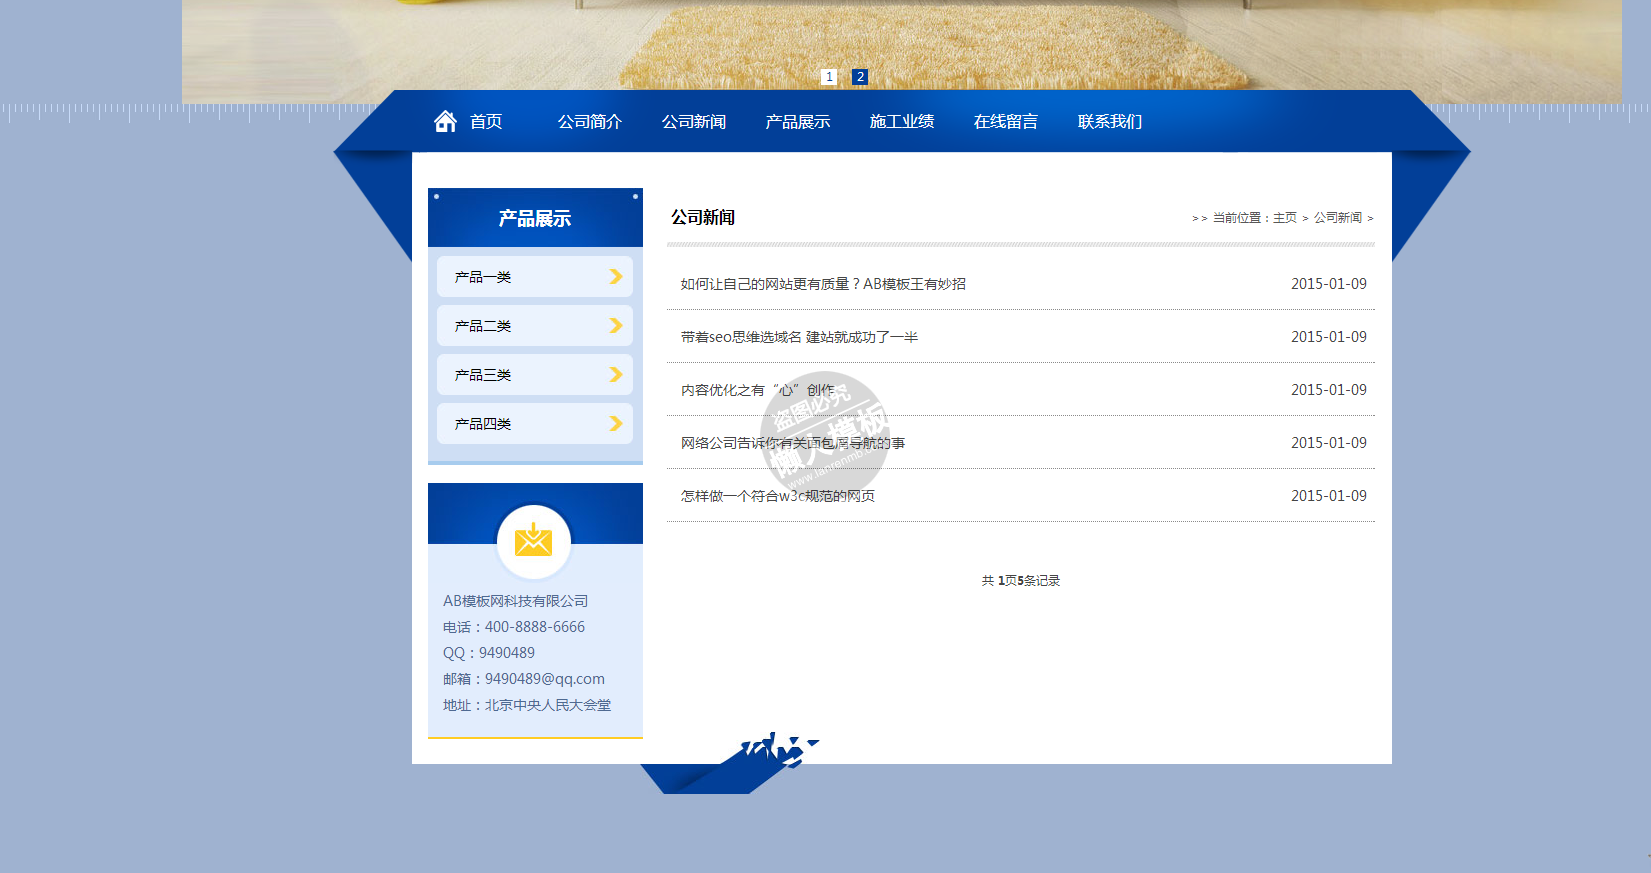Click the arrow icon beside 产品四类
This screenshot has height=873, width=1651.
coord(616,424)
